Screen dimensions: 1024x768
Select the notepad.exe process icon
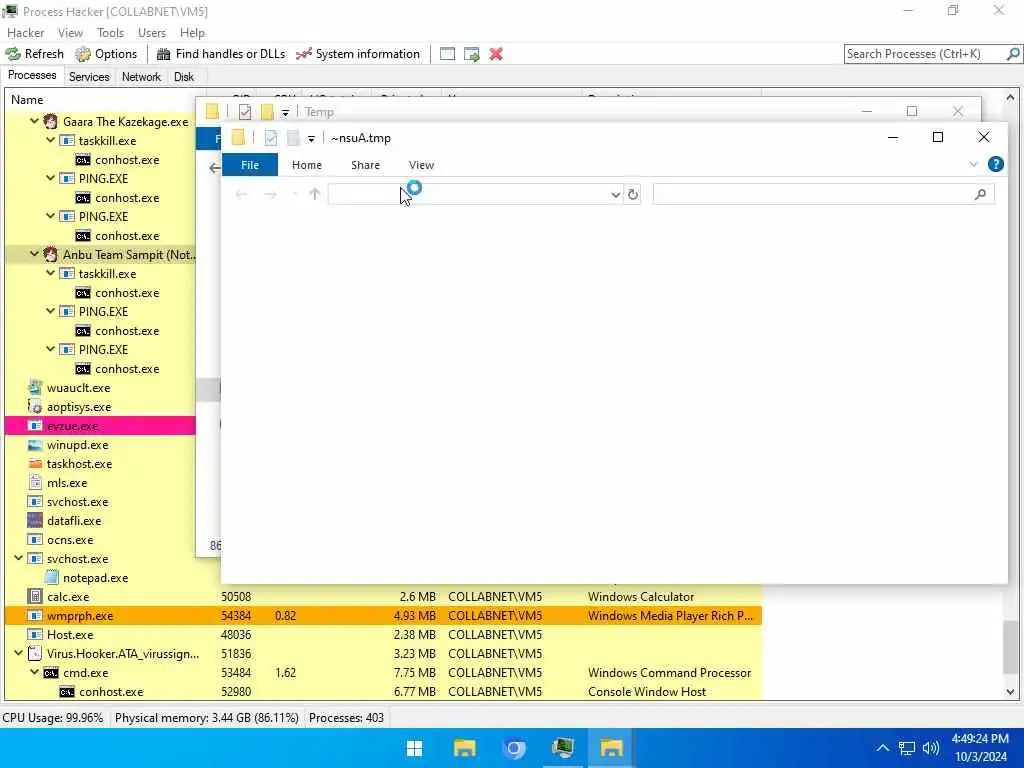tap(51, 577)
